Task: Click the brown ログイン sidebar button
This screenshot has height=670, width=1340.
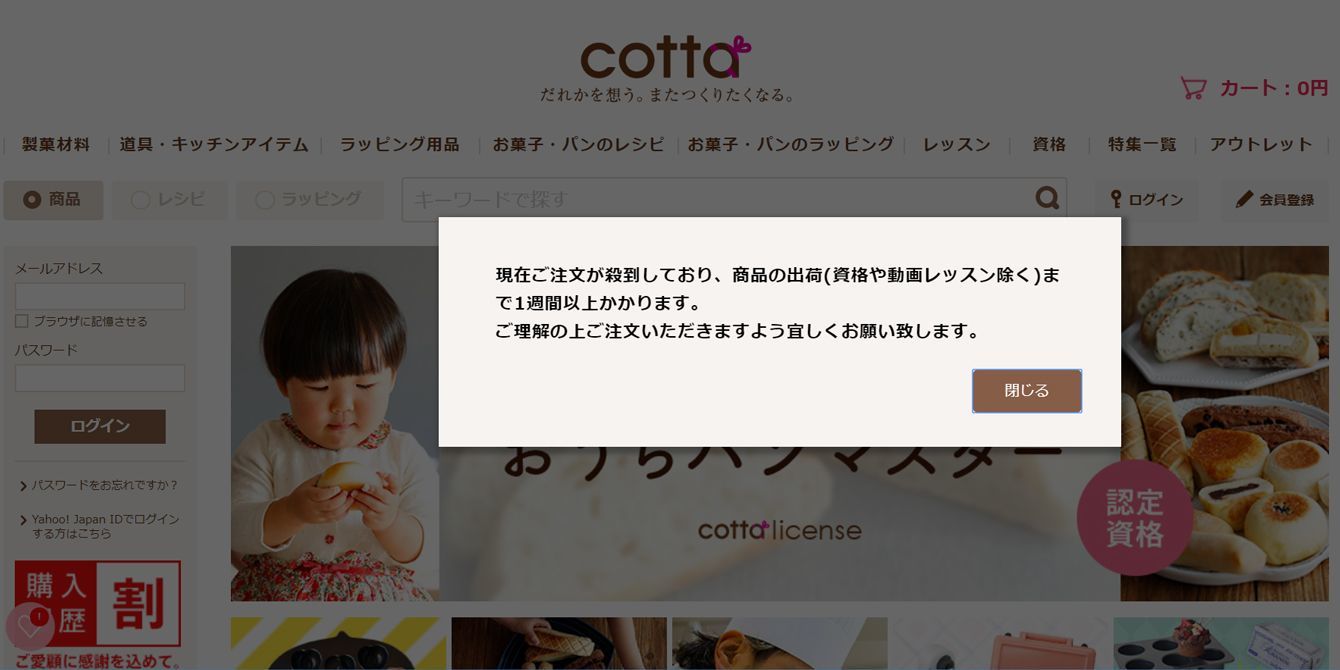Action: 100,426
